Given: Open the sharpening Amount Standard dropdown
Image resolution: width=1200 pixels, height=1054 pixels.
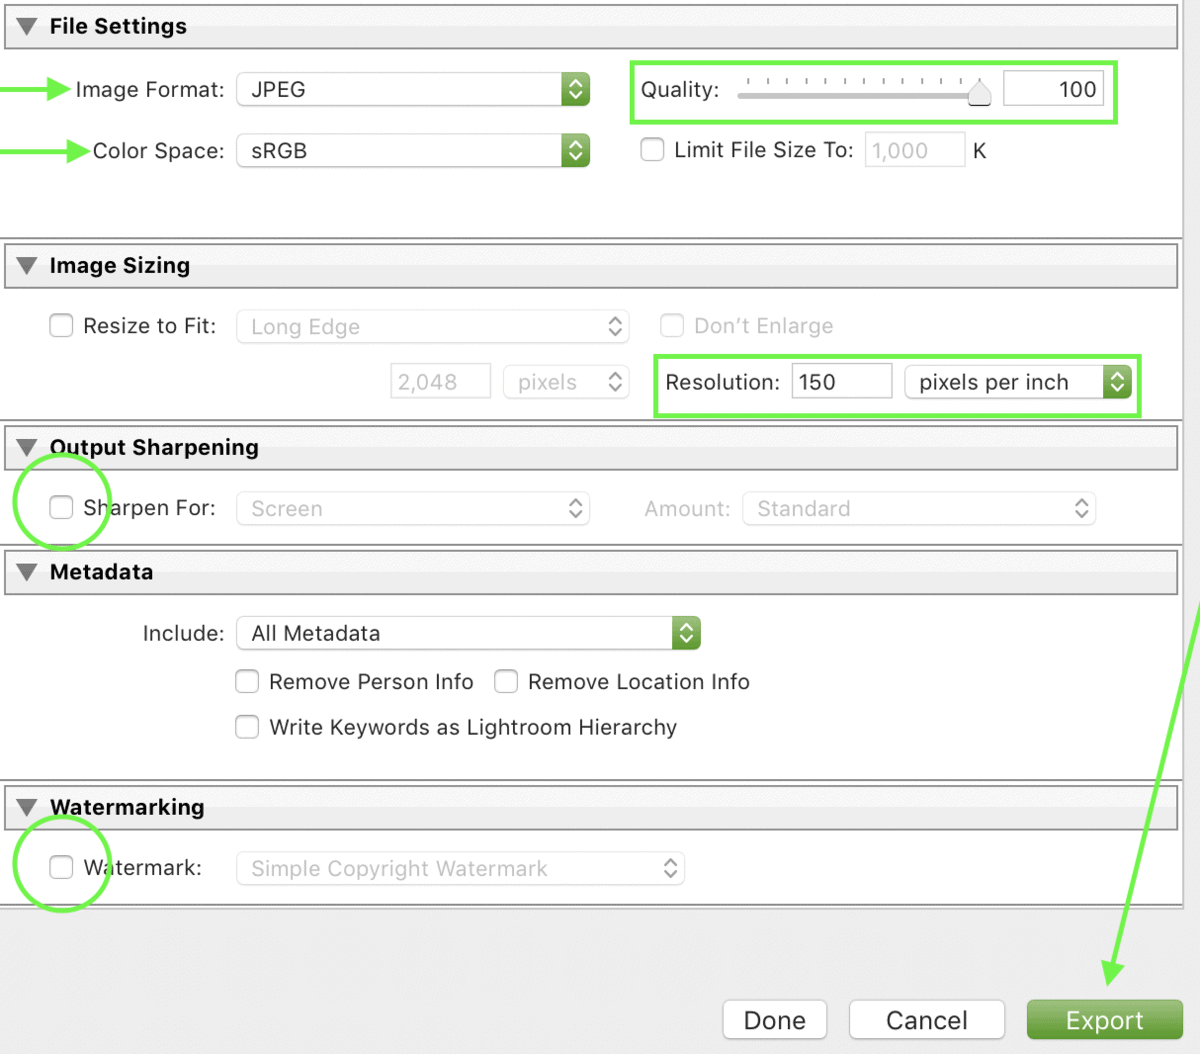Looking at the screenshot, I should (x=919, y=508).
